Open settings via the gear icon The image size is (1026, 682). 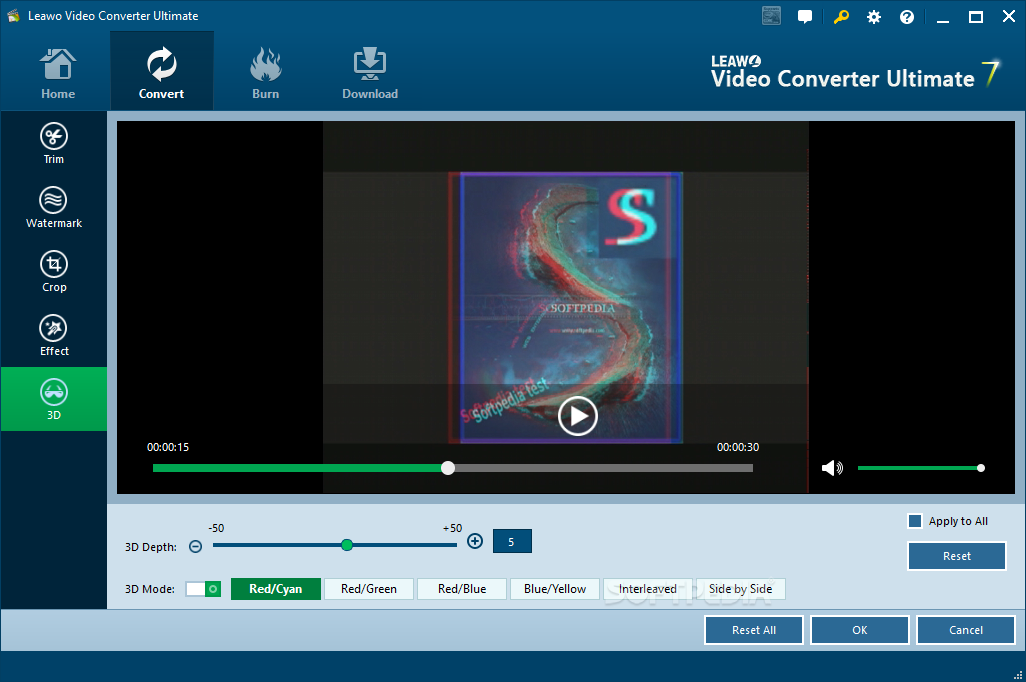click(x=874, y=18)
